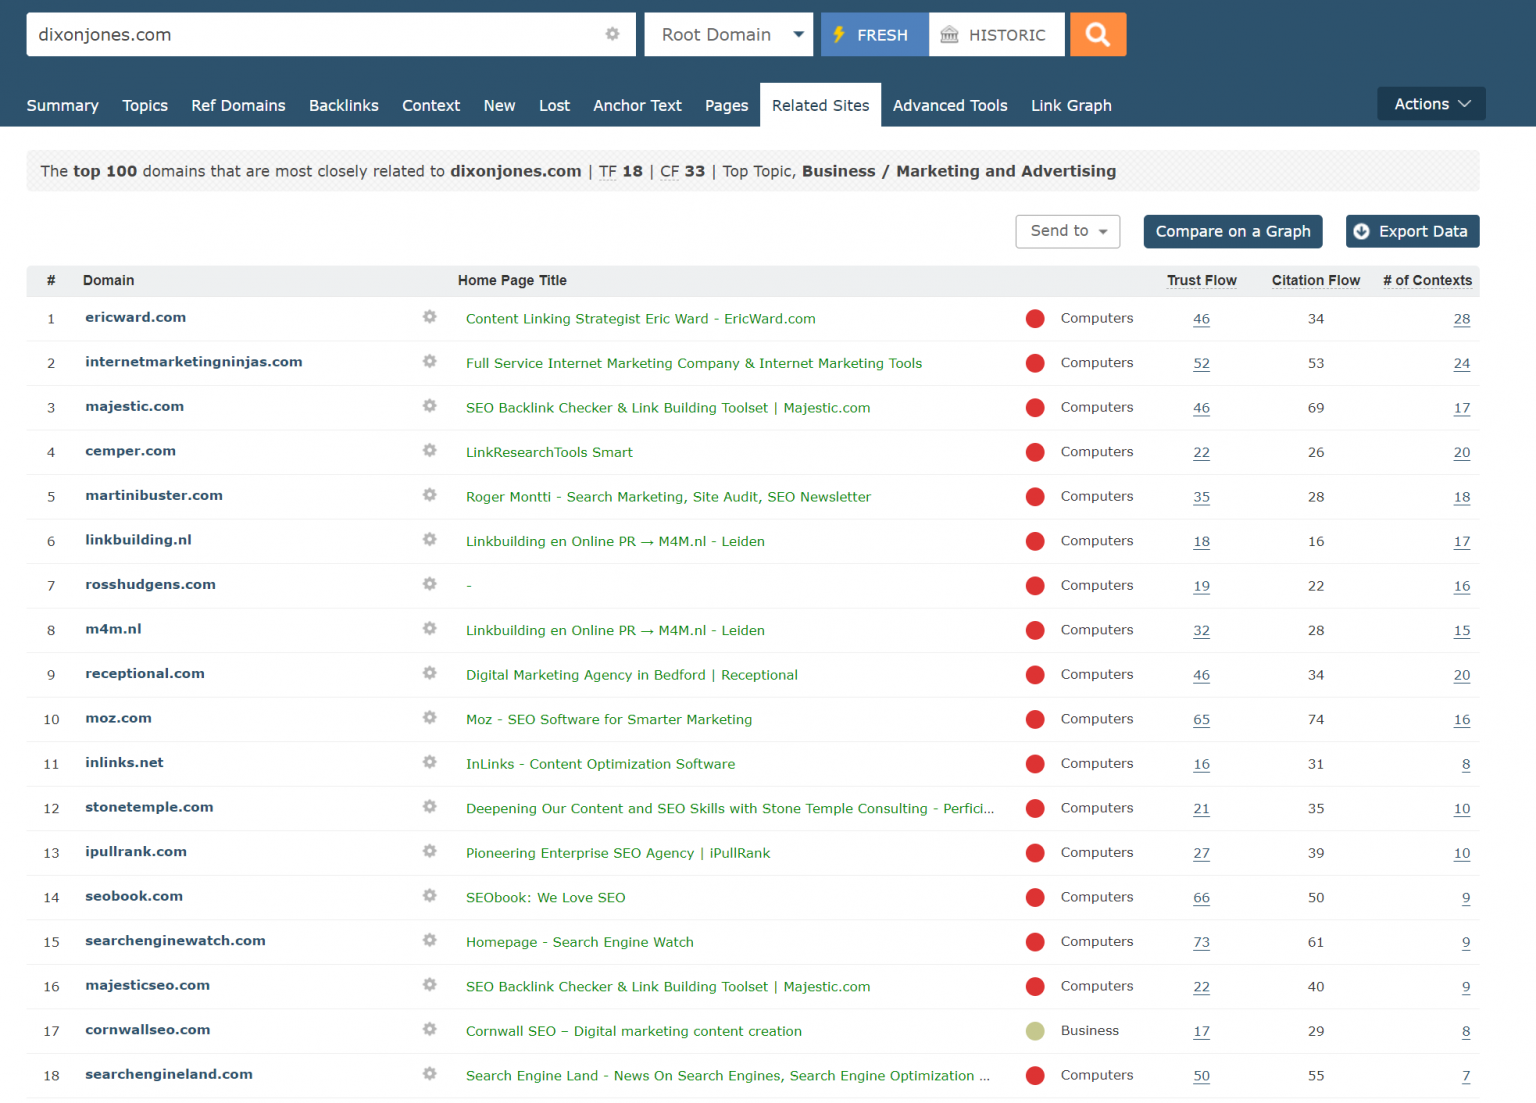Click gear icon for seobook.com row

click(x=429, y=896)
